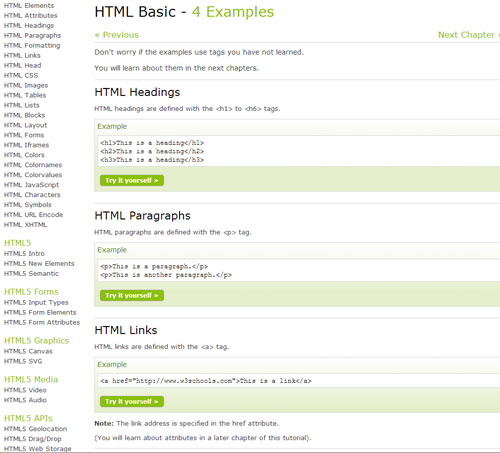Navigate to HTML CSS page
500x453 pixels.
click(21, 76)
